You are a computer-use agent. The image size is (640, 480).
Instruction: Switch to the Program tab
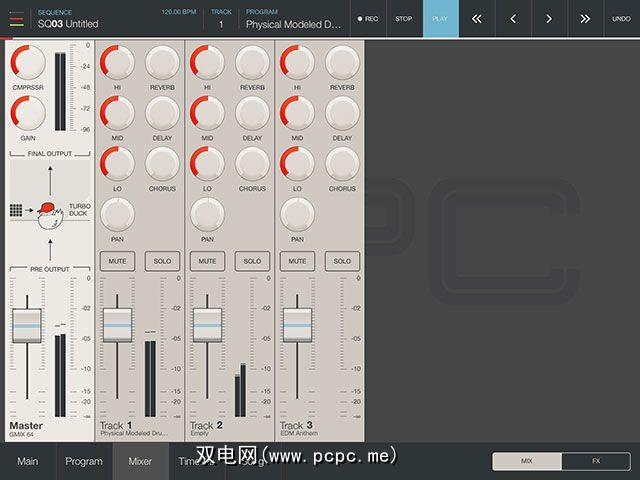[84, 461]
